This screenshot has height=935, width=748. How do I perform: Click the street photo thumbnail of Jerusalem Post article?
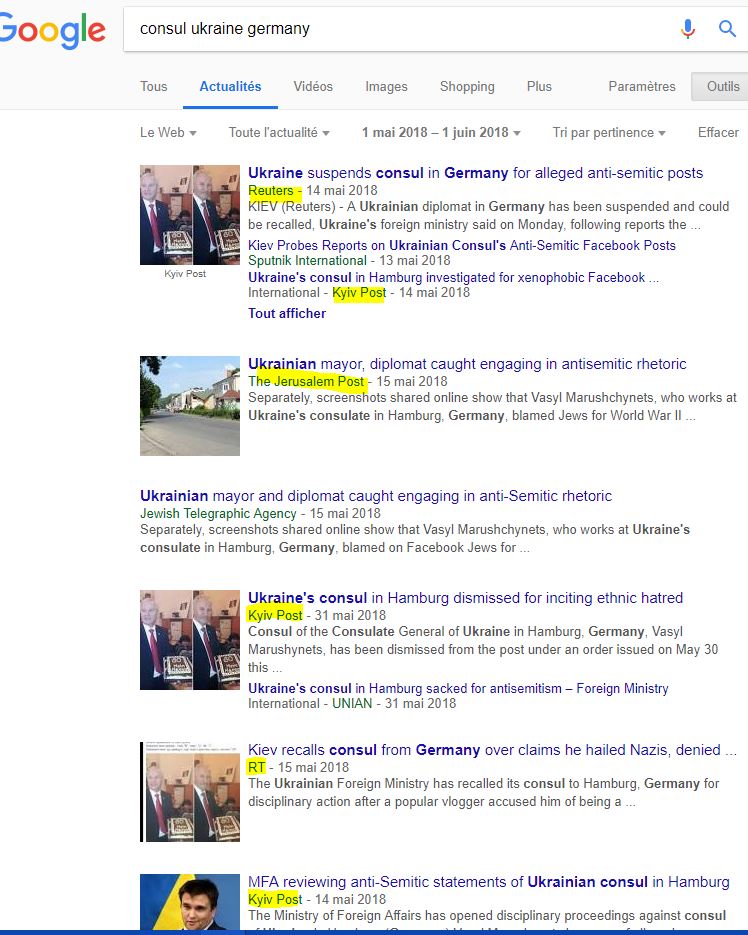(x=190, y=405)
